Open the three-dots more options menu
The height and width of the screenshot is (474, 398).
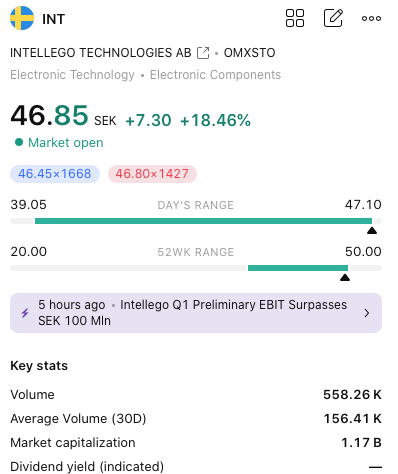point(371,18)
